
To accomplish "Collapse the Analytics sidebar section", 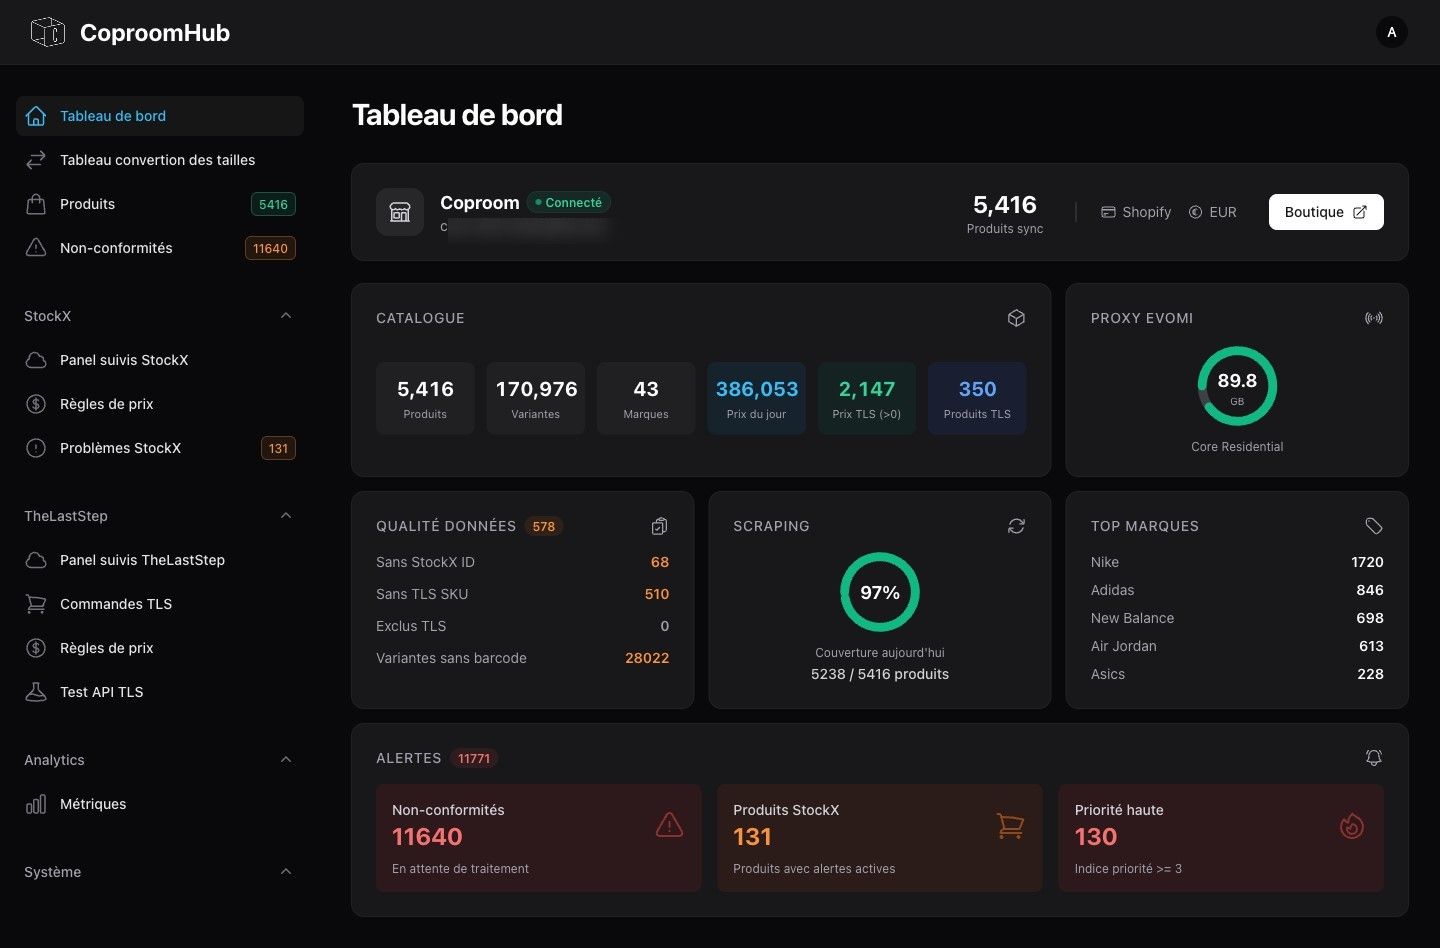I will tap(286, 760).
